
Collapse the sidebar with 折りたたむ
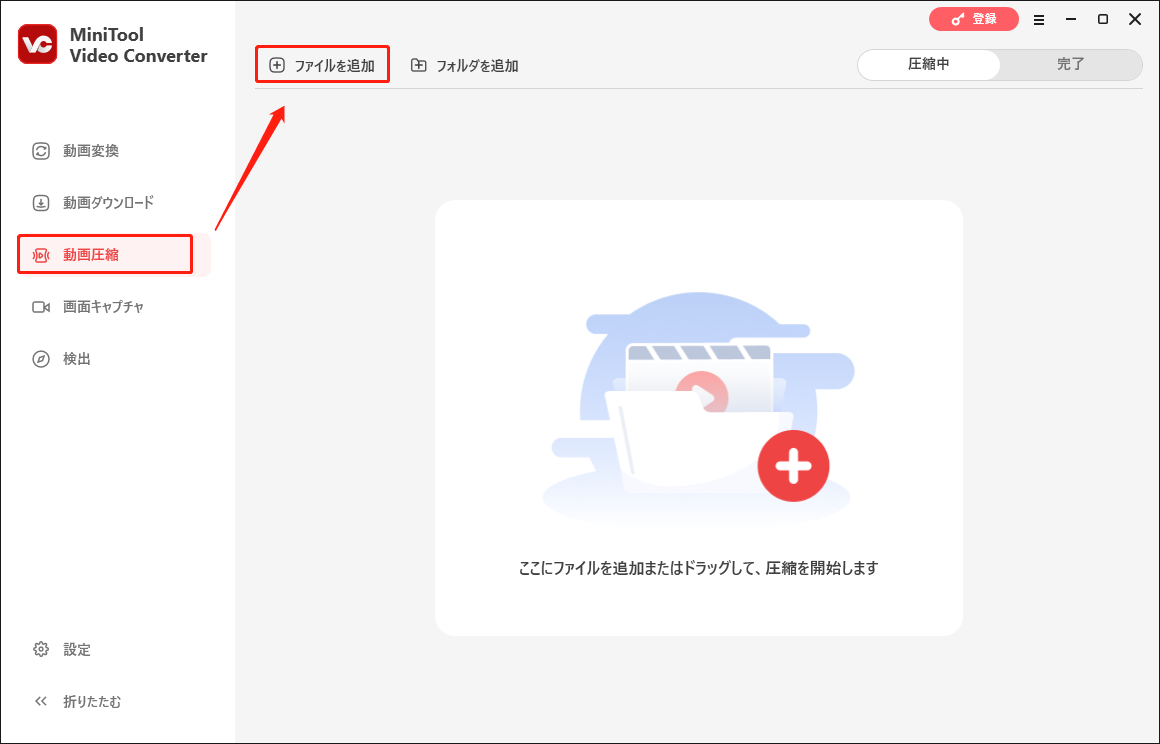click(77, 701)
